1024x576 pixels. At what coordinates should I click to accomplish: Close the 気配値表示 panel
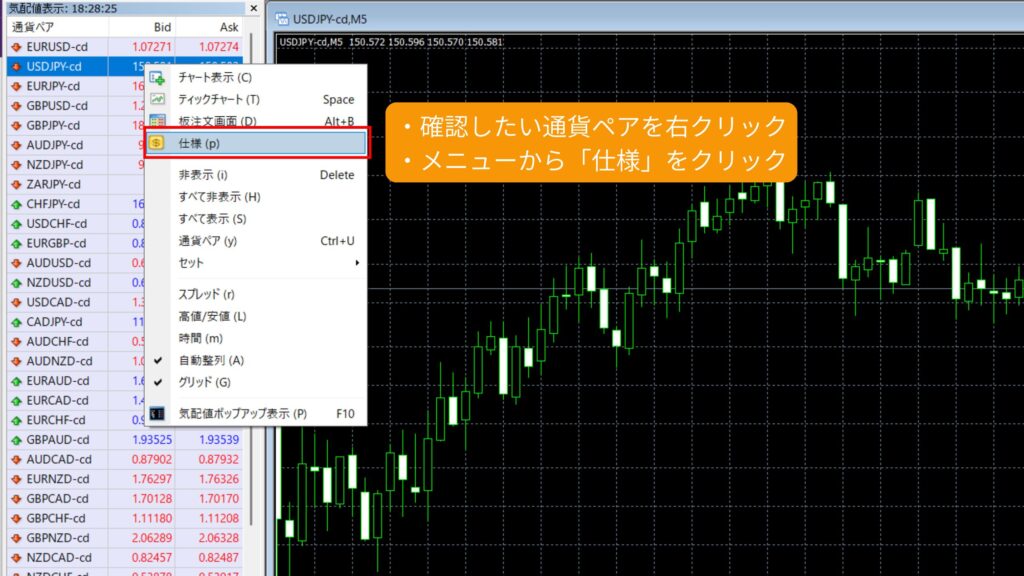click(253, 8)
